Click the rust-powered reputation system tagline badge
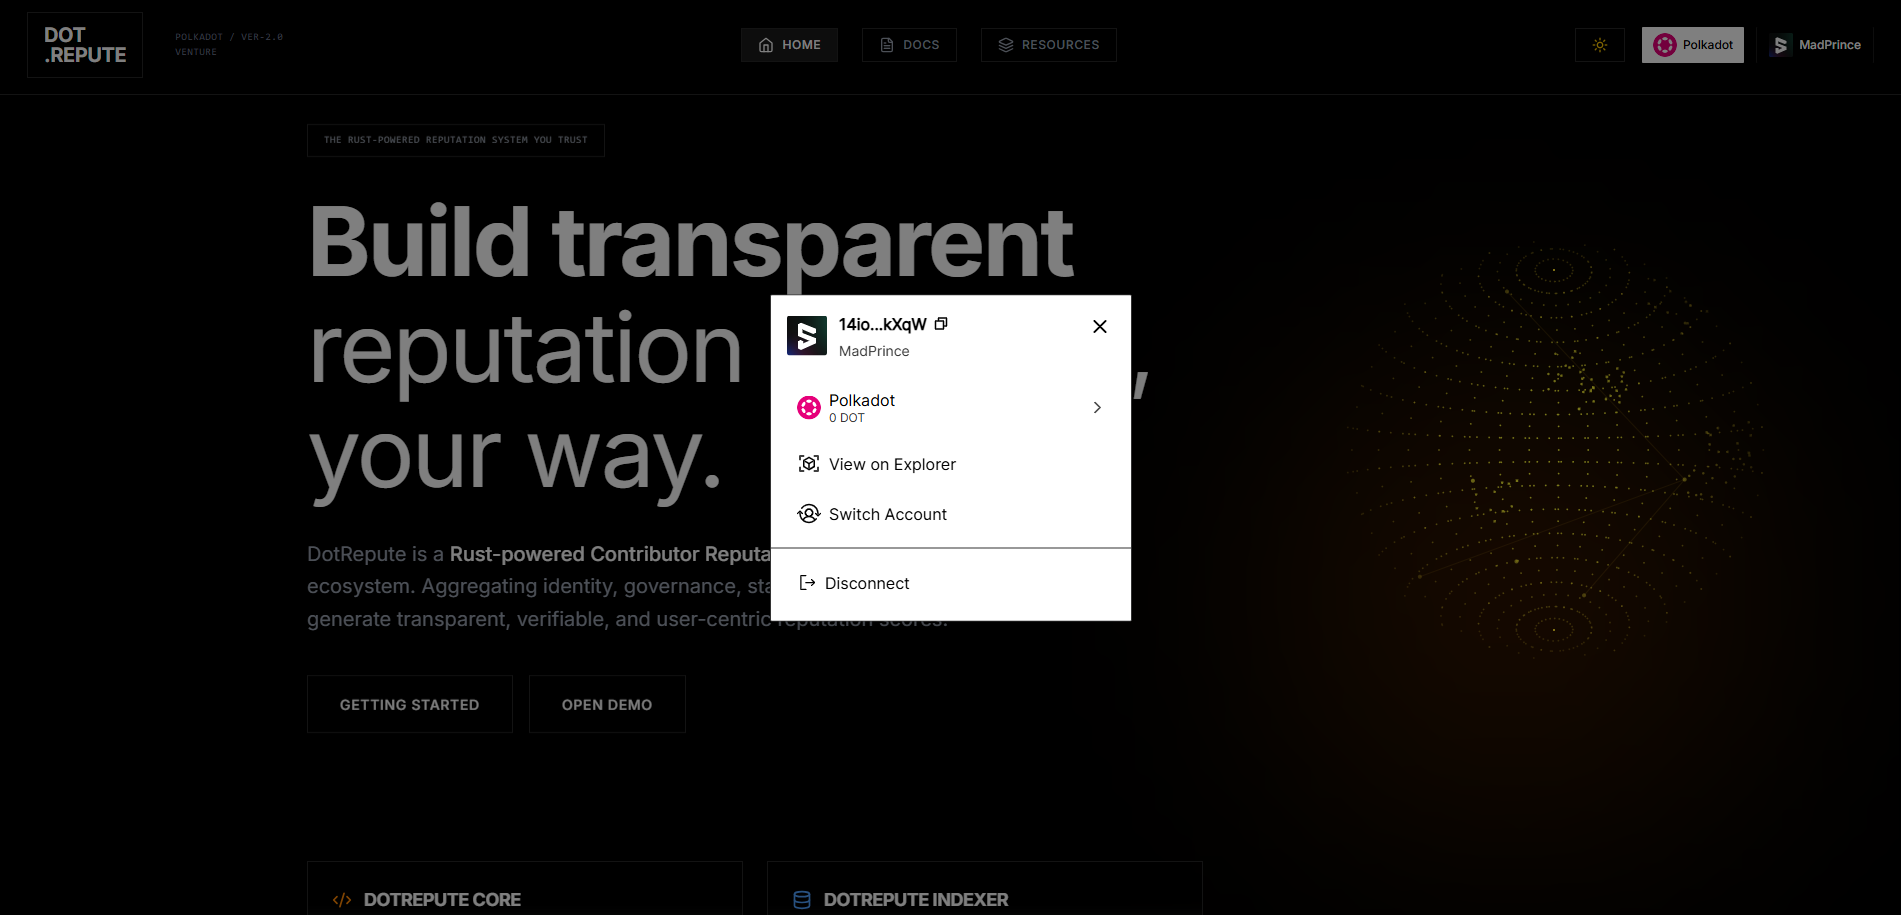 tap(456, 140)
